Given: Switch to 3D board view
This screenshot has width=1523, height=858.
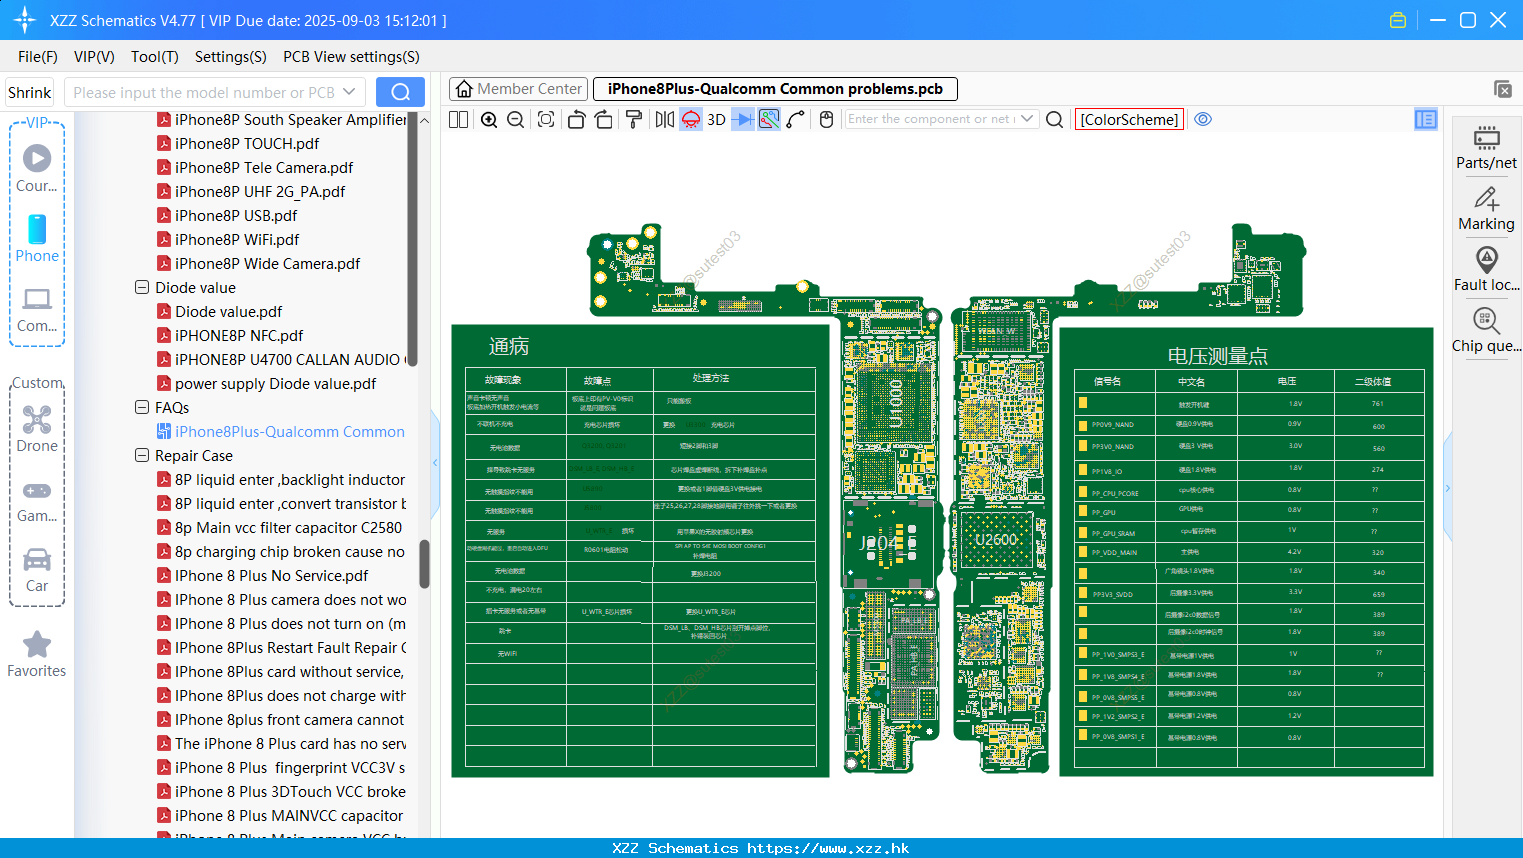Looking at the screenshot, I should pyautogui.click(x=716, y=119).
